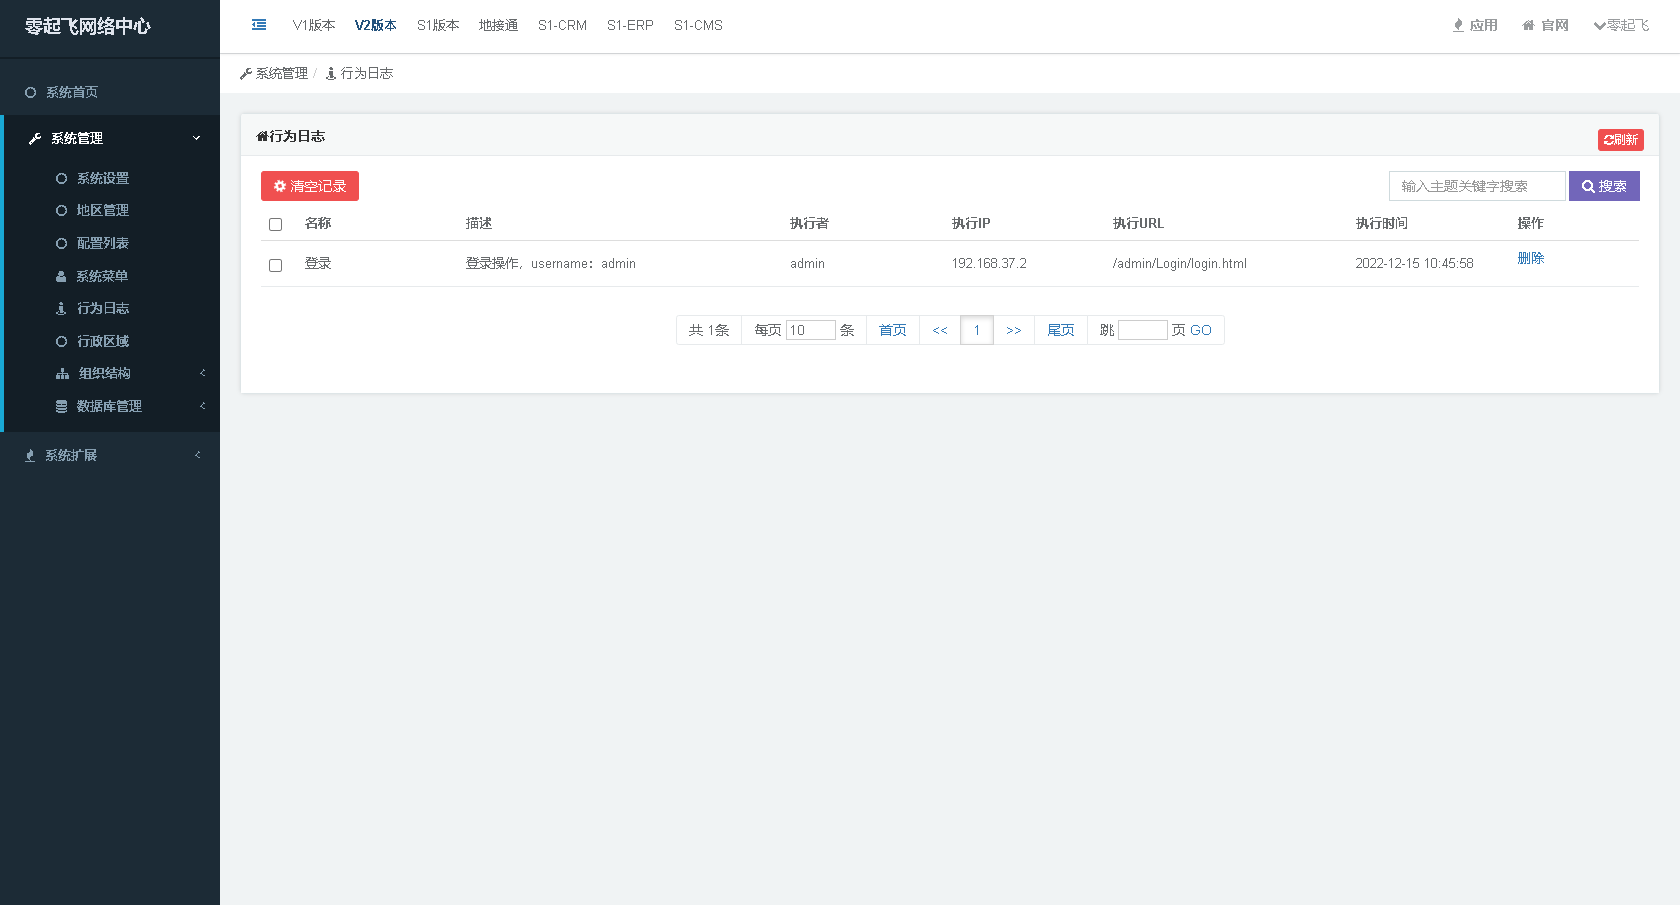Click 登录操作 description cell
1680x905 pixels.
pyautogui.click(x=550, y=264)
